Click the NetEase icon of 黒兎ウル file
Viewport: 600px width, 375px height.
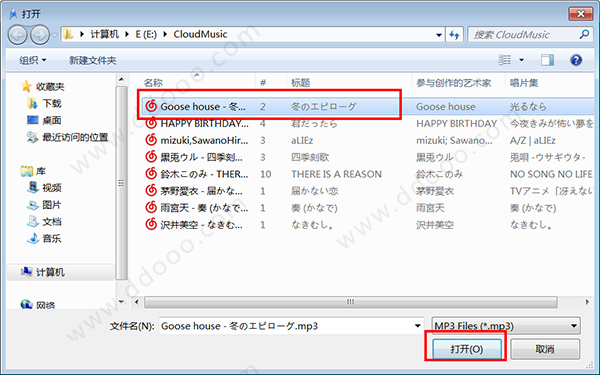tap(151, 157)
